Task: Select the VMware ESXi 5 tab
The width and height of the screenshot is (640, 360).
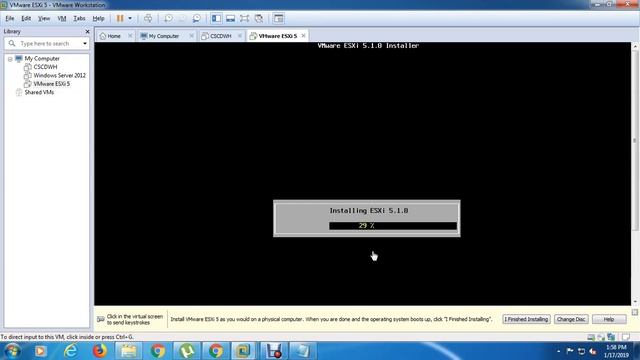Action: point(278,36)
